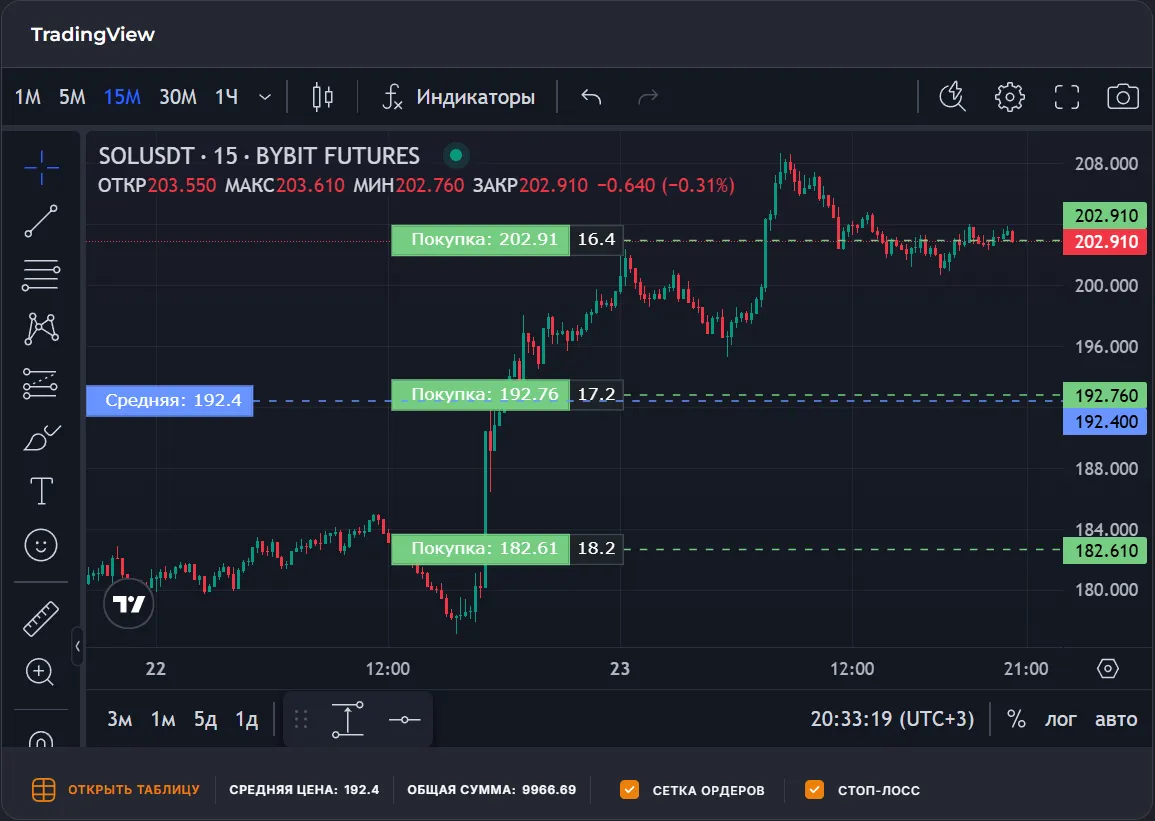Enter fullscreen chart mode
The image size is (1155, 821).
1067,97
